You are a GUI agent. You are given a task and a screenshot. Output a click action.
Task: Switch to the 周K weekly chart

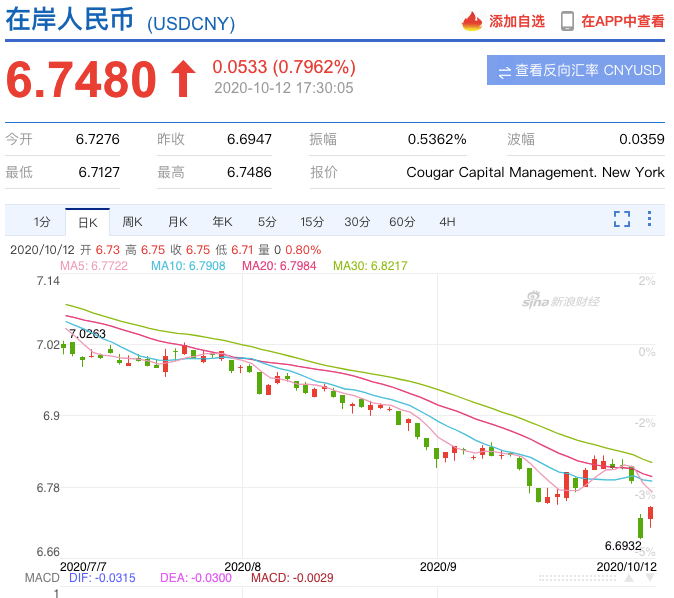pyautogui.click(x=133, y=221)
